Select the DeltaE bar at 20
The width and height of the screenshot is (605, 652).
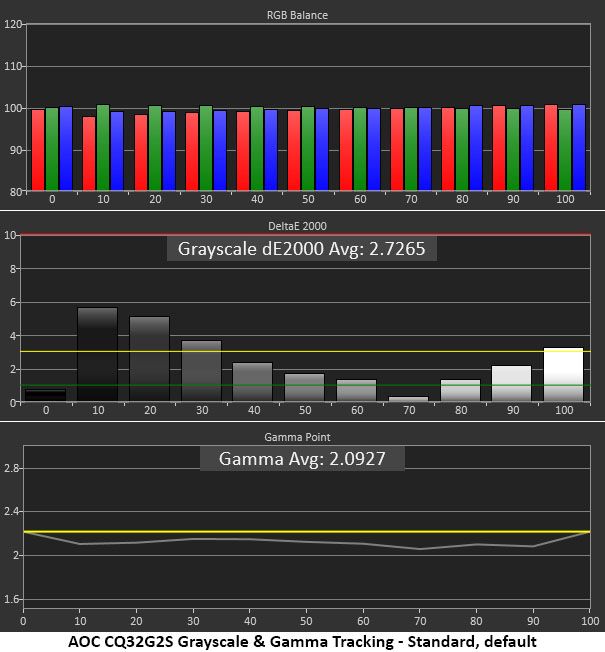coord(150,359)
